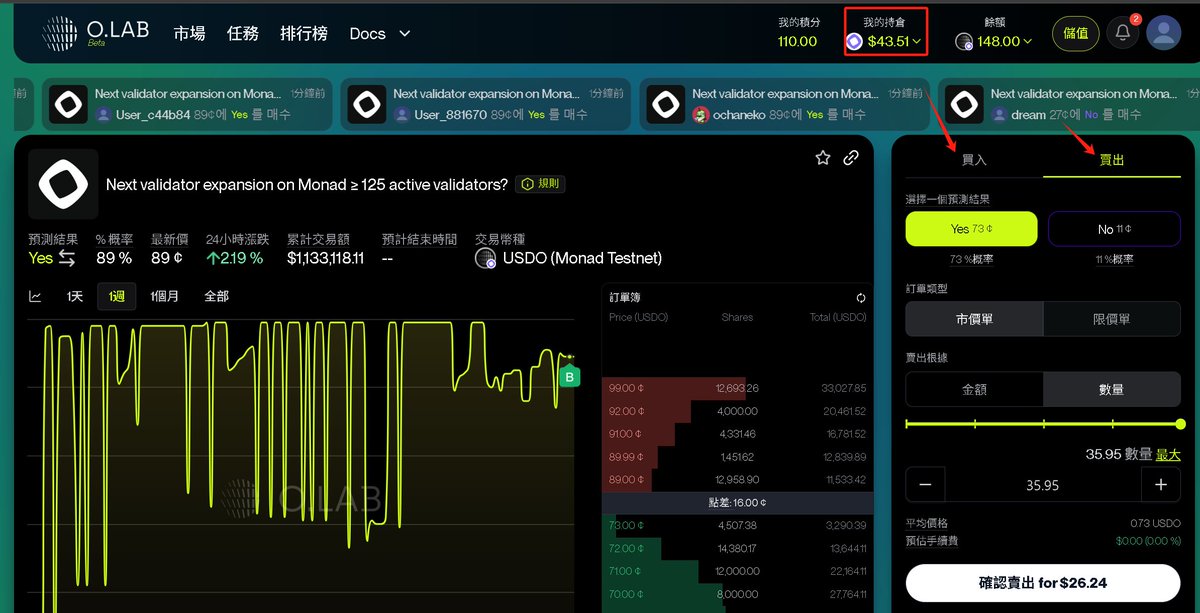Copy the market link via chain icon

tap(851, 158)
